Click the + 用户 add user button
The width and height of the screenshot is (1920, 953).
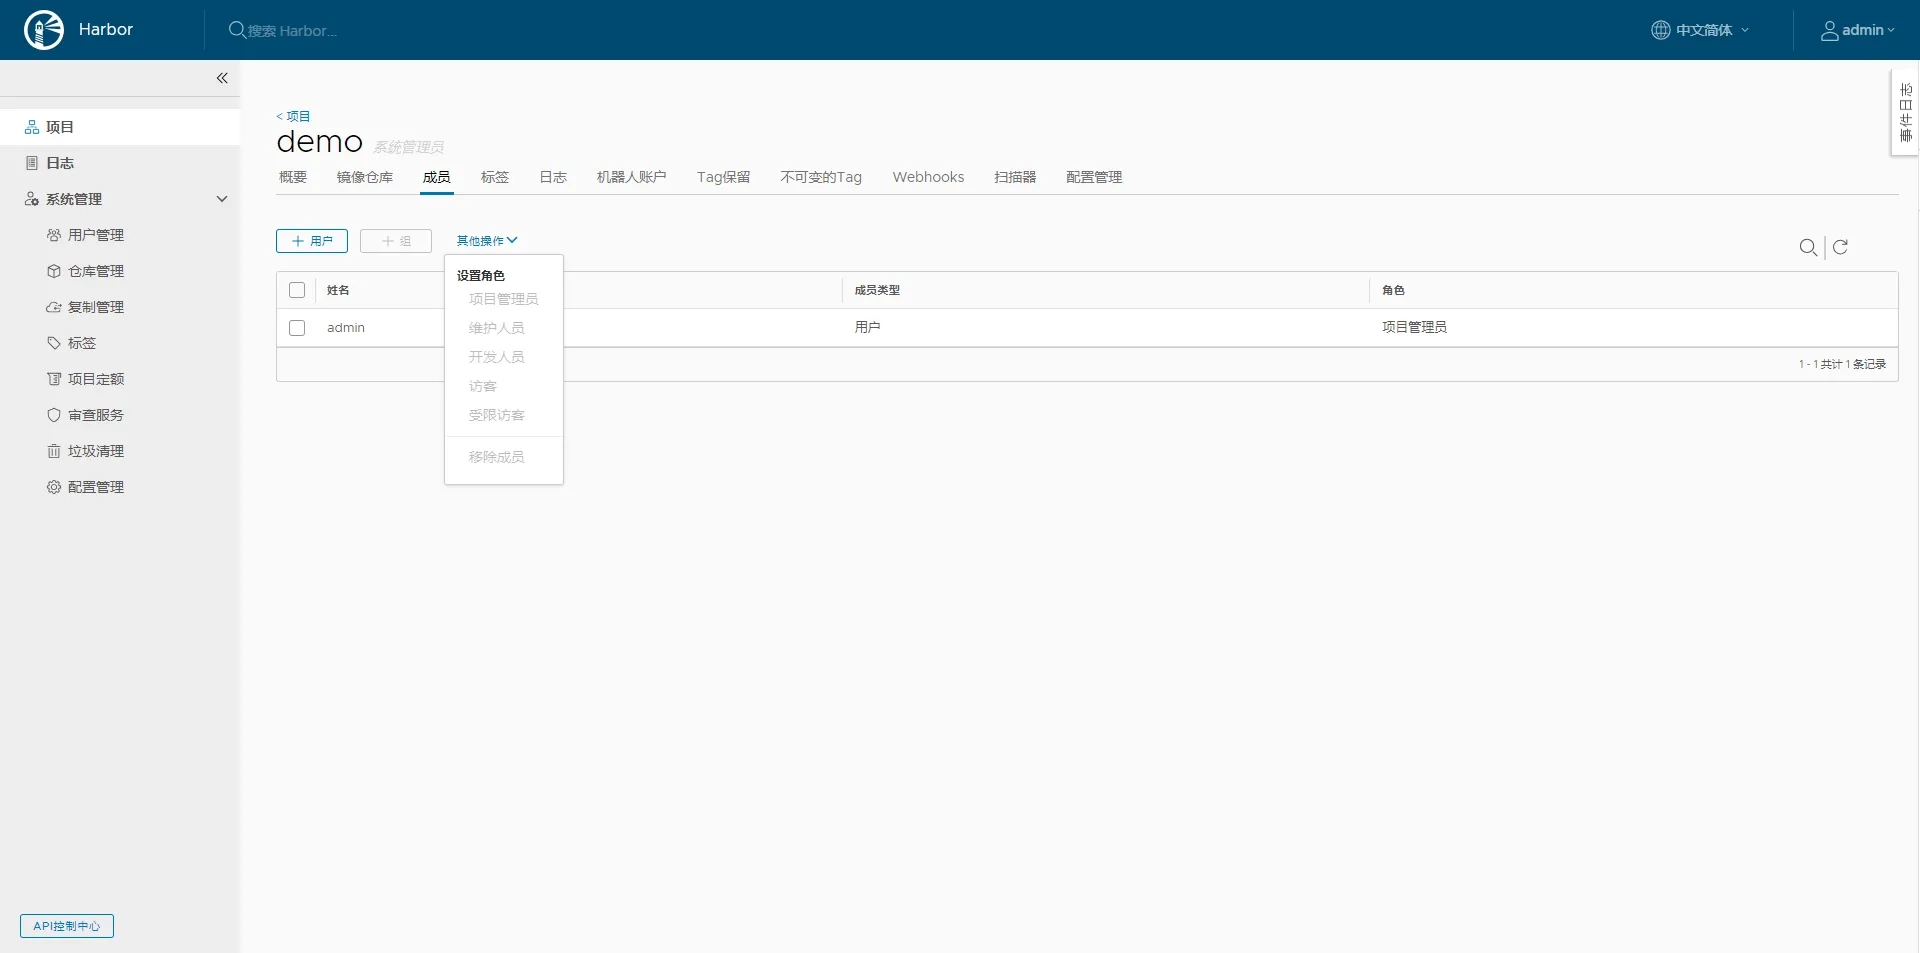tap(312, 241)
